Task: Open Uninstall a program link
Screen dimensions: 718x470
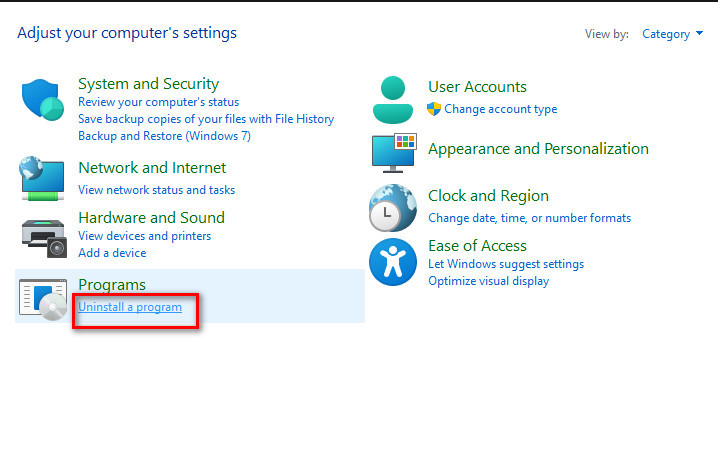Action: [130, 307]
